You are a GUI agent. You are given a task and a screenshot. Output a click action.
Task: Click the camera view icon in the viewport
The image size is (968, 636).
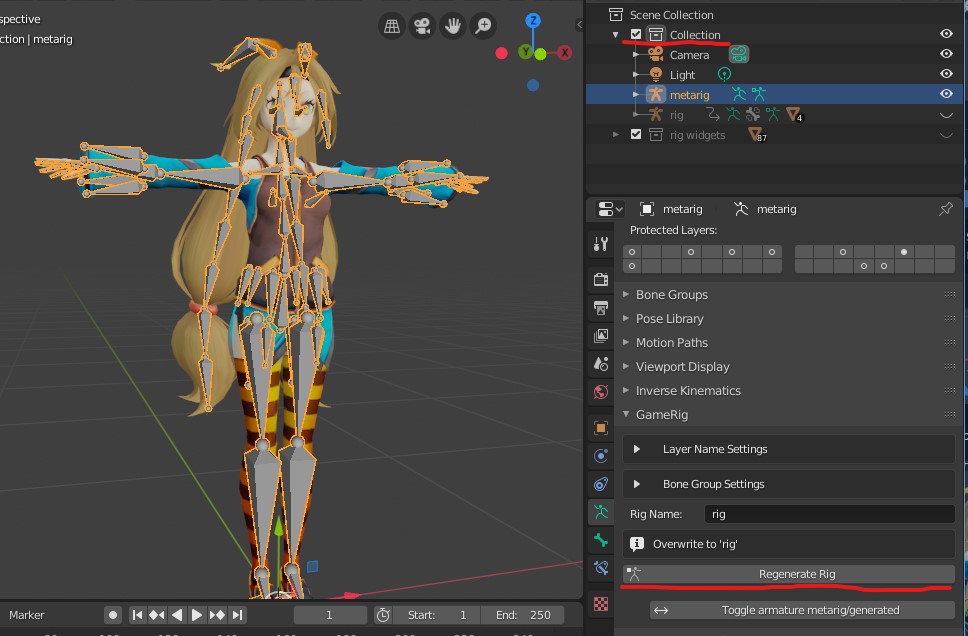(422, 26)
